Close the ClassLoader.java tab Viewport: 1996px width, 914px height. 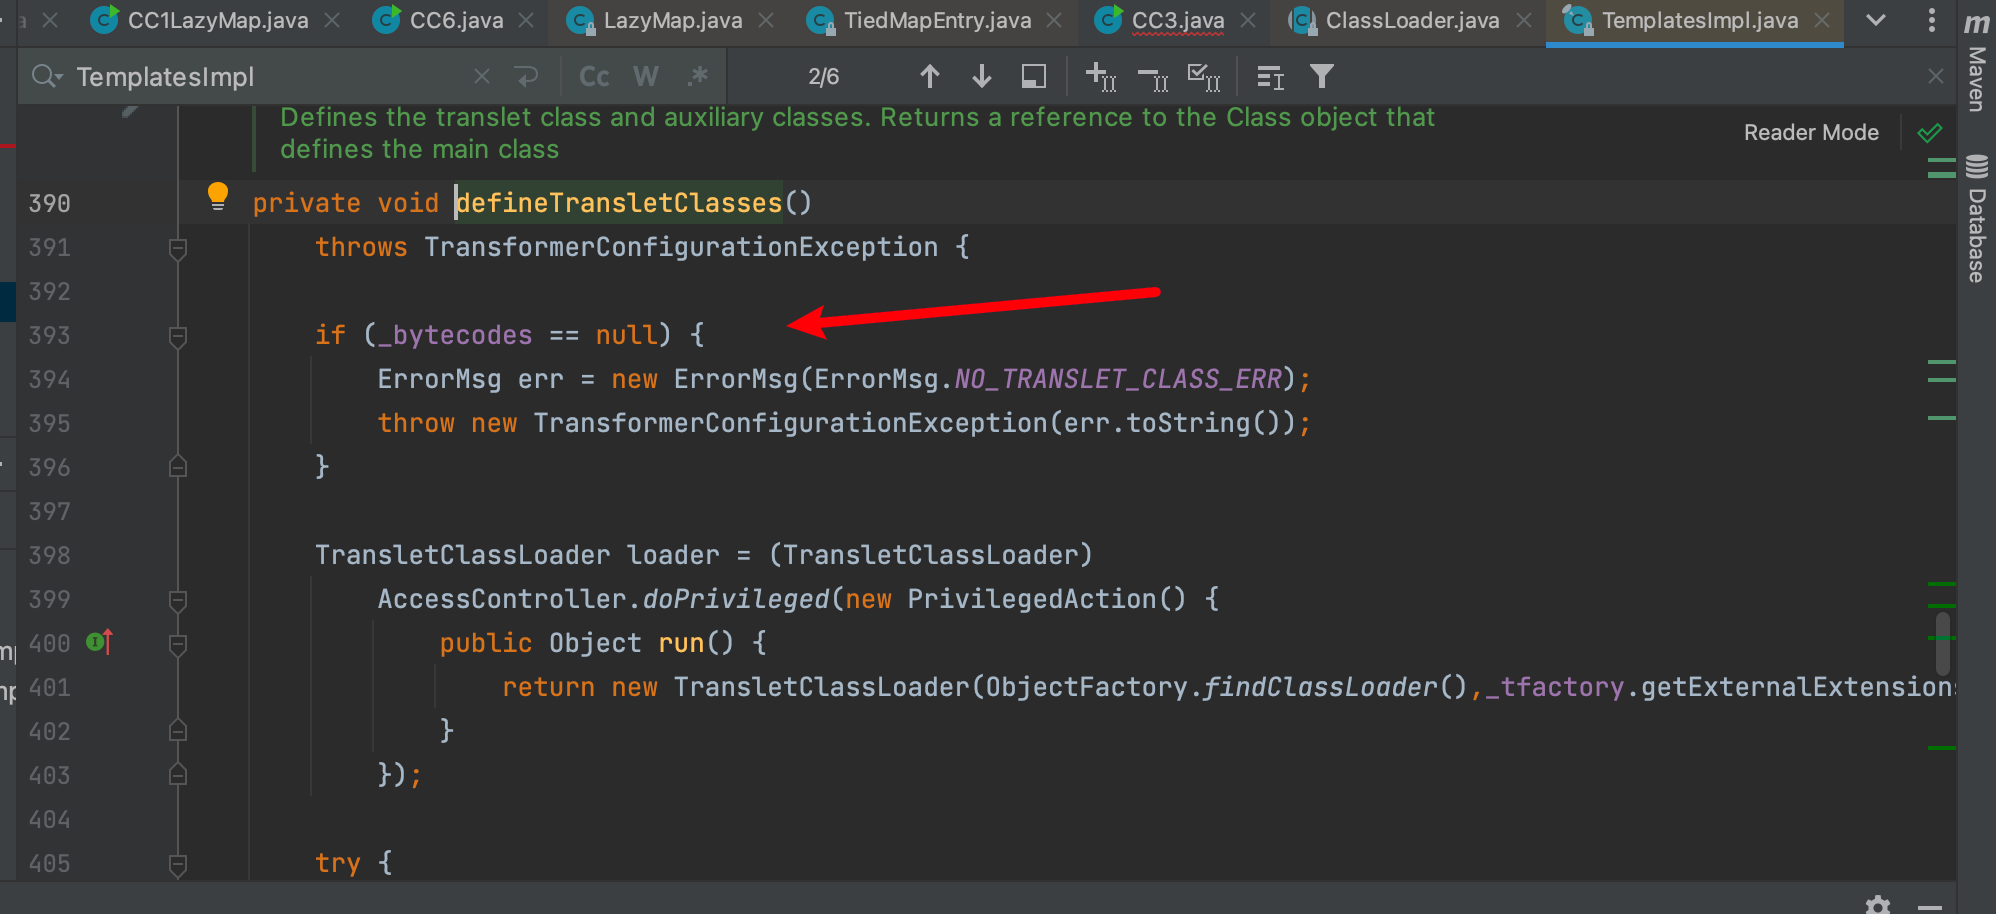[x=1523, y=20]
